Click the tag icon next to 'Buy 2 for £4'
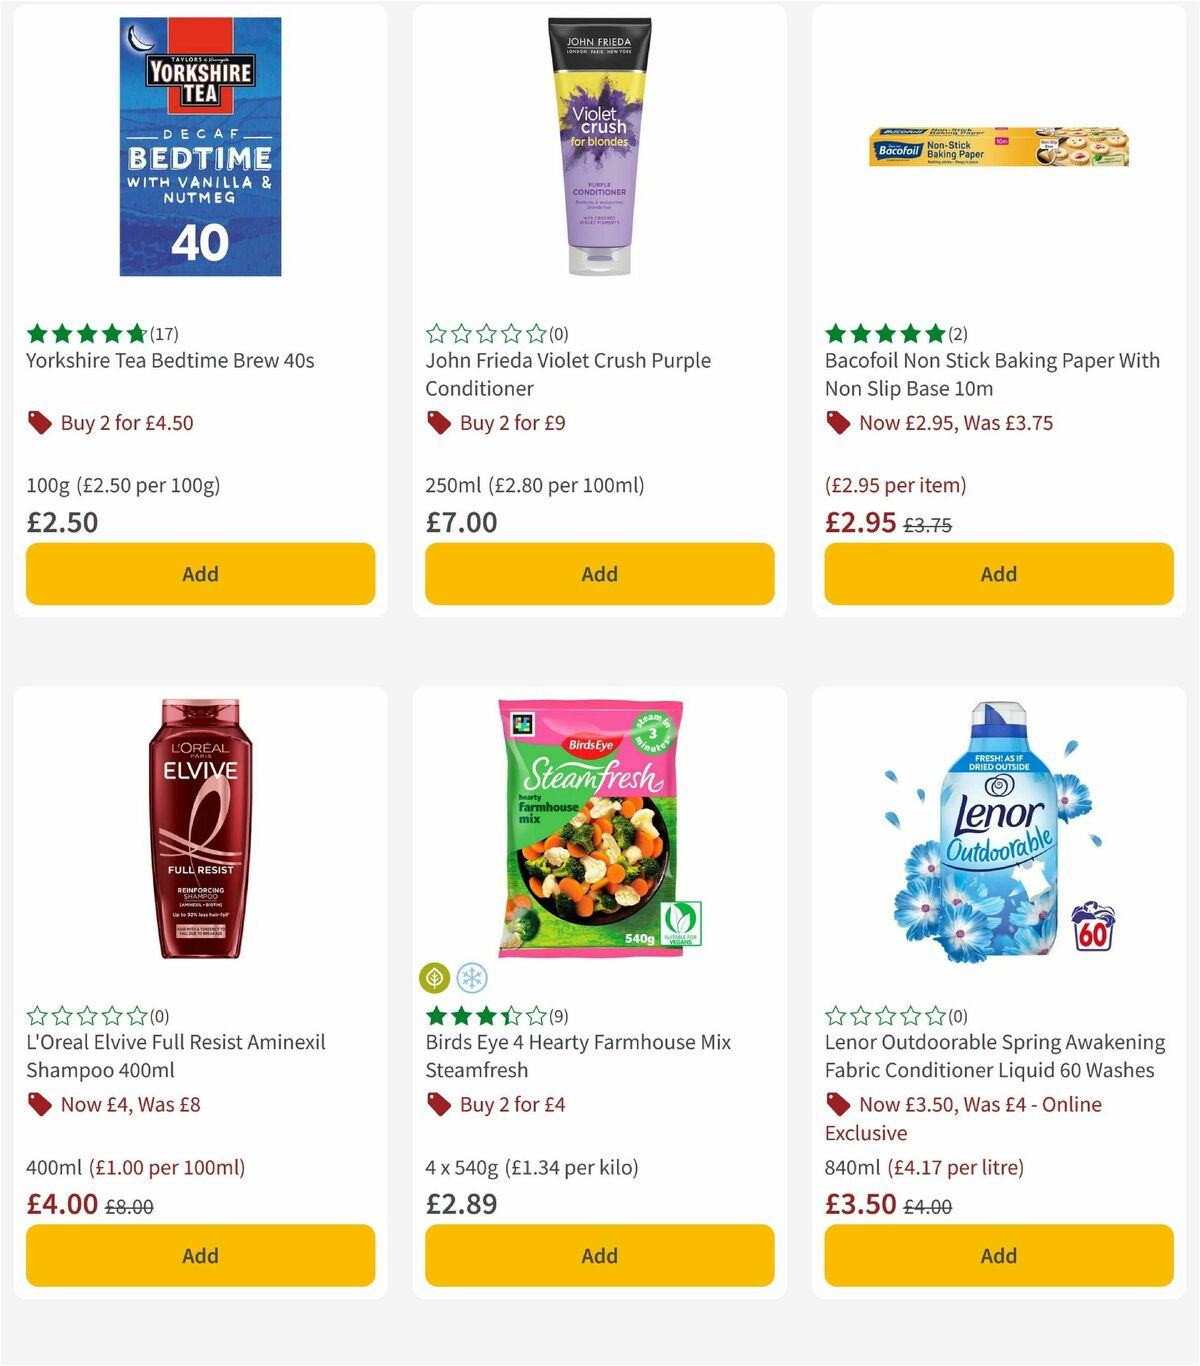Image resolution: width=1200 pixels, height=1366 pixels. (x=439, y=1105)
